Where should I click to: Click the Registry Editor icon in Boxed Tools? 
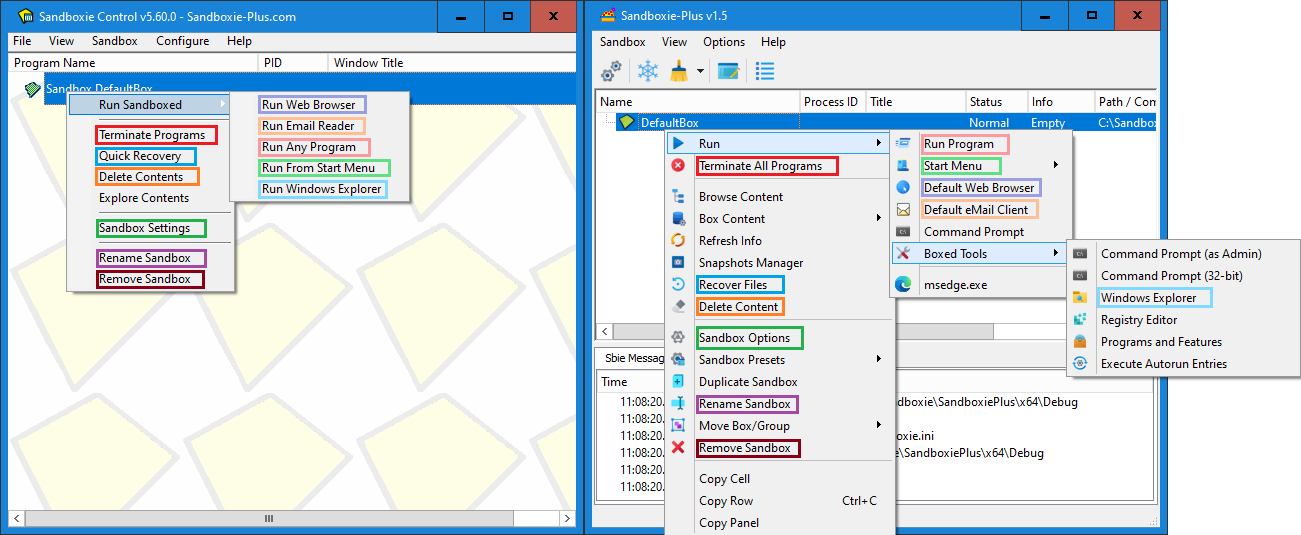[x=1080, y=320]
